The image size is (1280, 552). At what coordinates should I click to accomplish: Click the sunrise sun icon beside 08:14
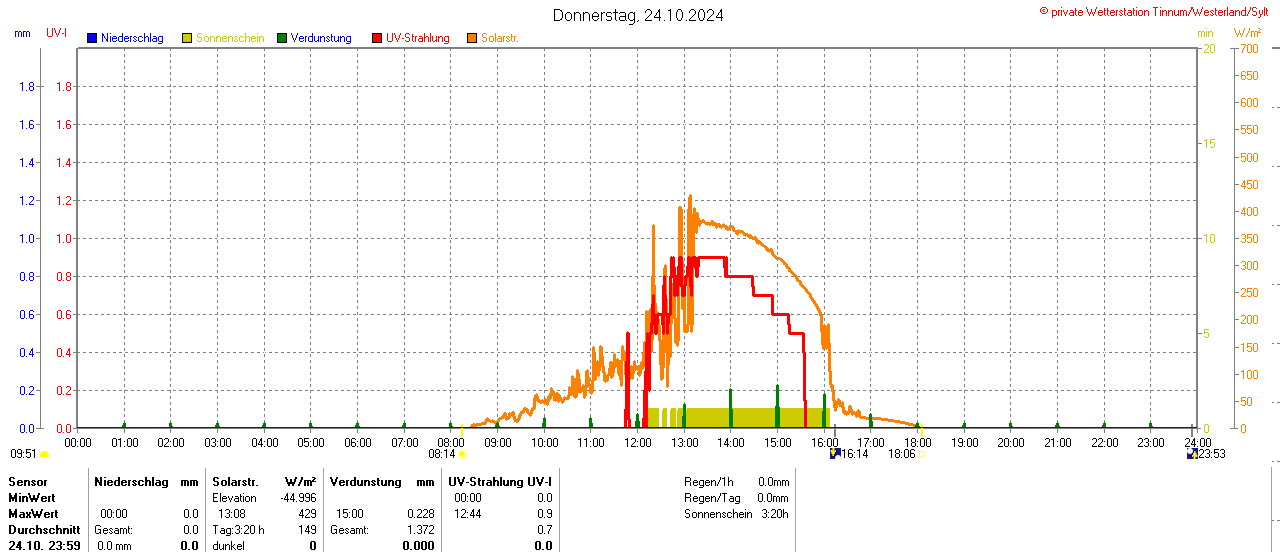click(x=462, y=454)
